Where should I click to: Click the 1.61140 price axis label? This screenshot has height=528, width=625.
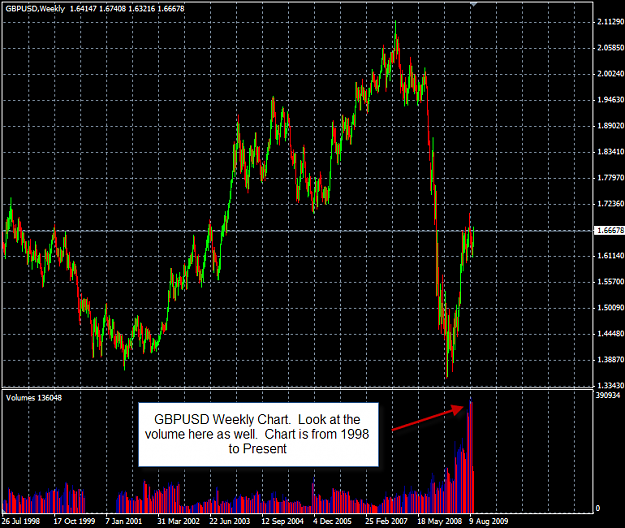coord(611,256)
